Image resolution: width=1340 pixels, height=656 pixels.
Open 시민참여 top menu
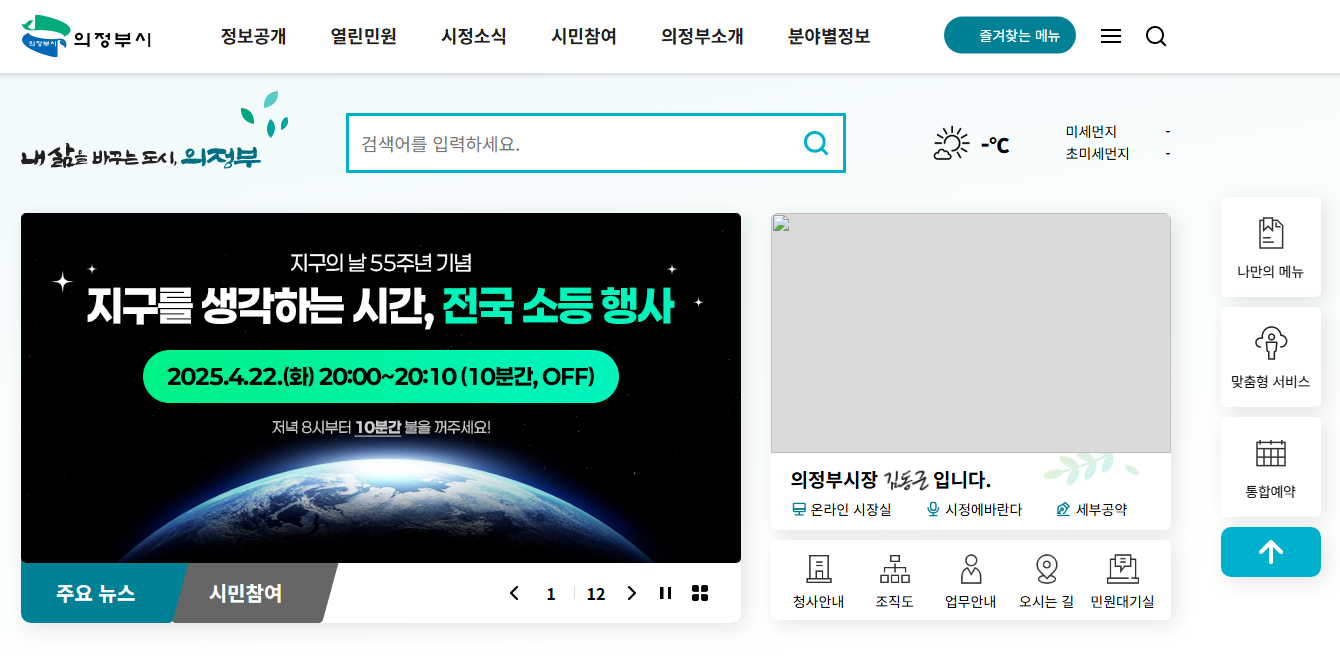click(583, 37)
